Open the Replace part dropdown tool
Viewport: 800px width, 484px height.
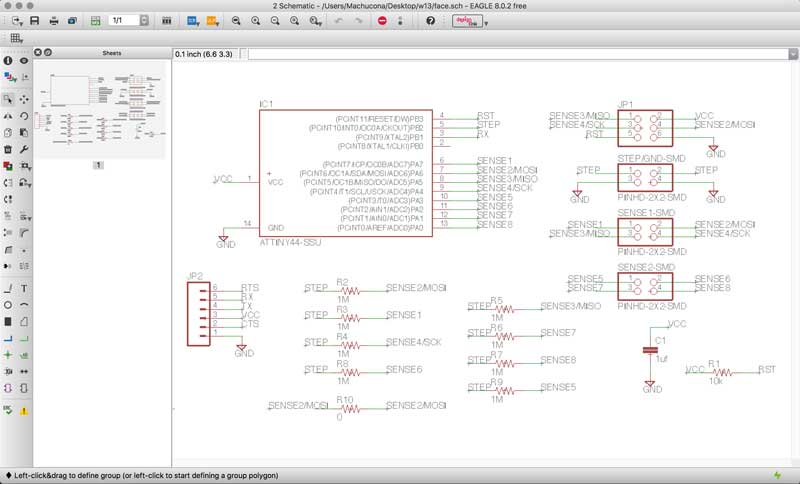pyautogui.click(x=25, y=166)
